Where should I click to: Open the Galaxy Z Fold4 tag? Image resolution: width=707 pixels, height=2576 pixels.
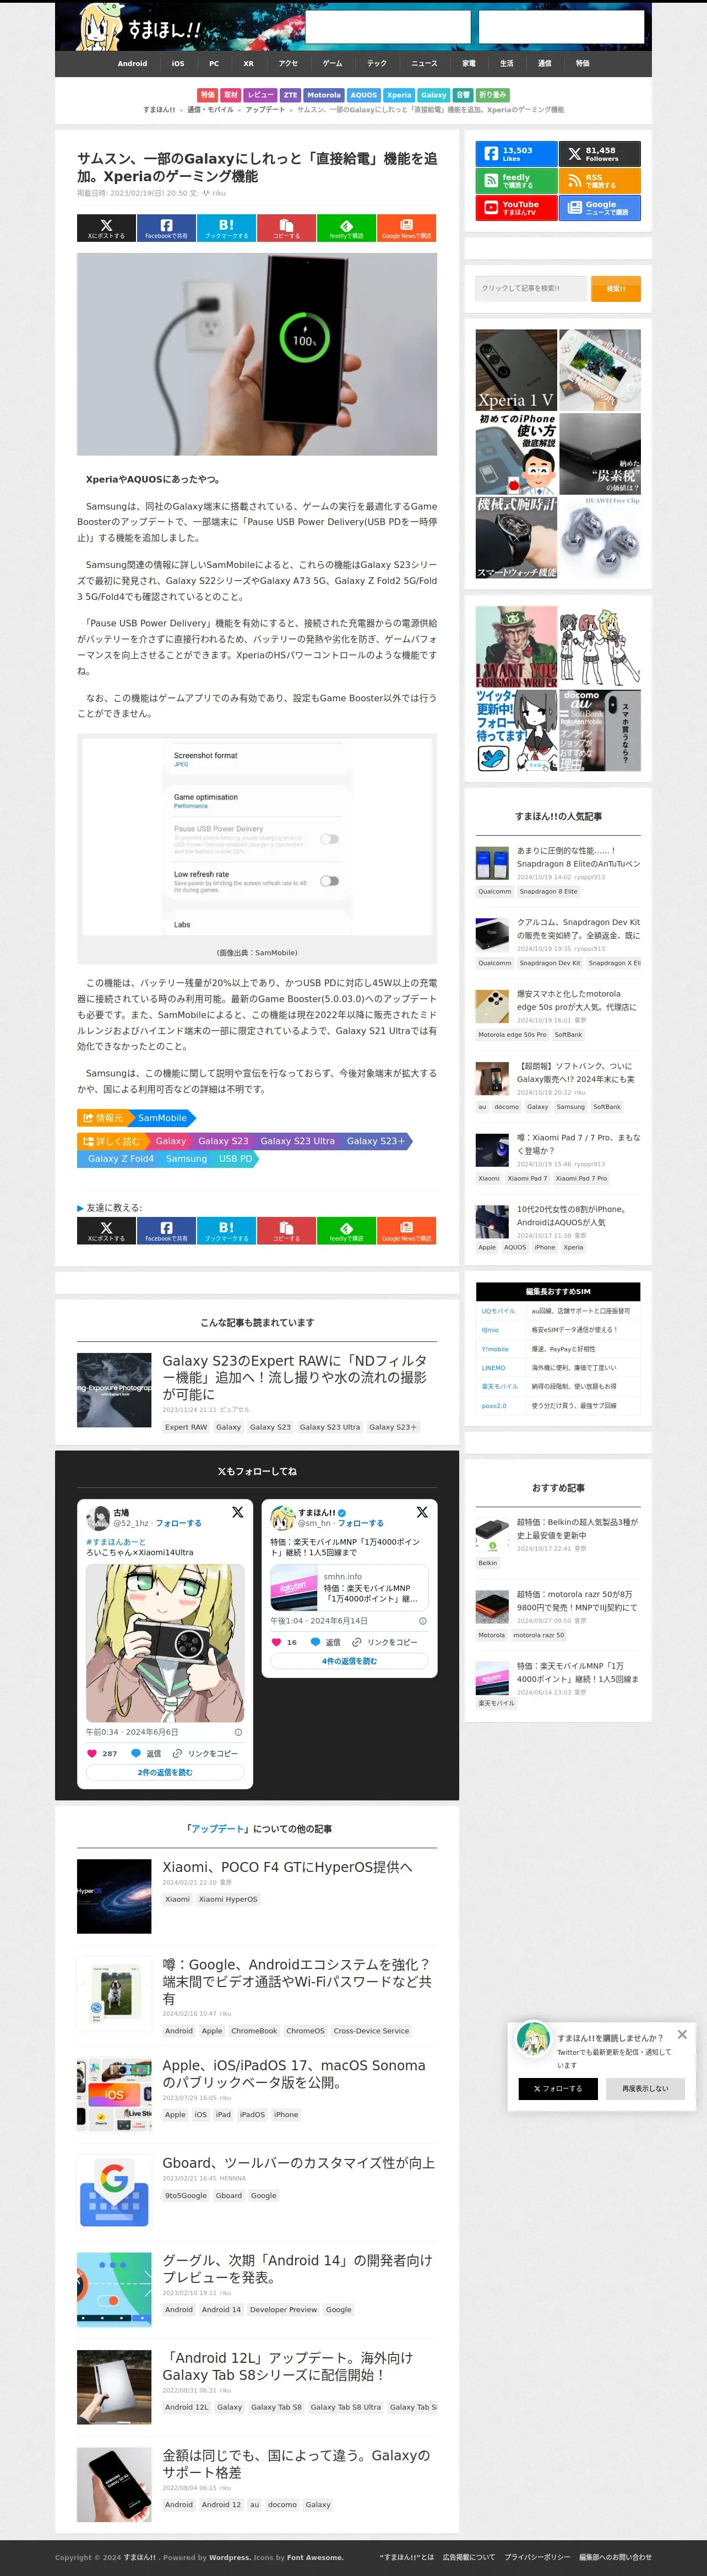click(x=120, y=1159)
